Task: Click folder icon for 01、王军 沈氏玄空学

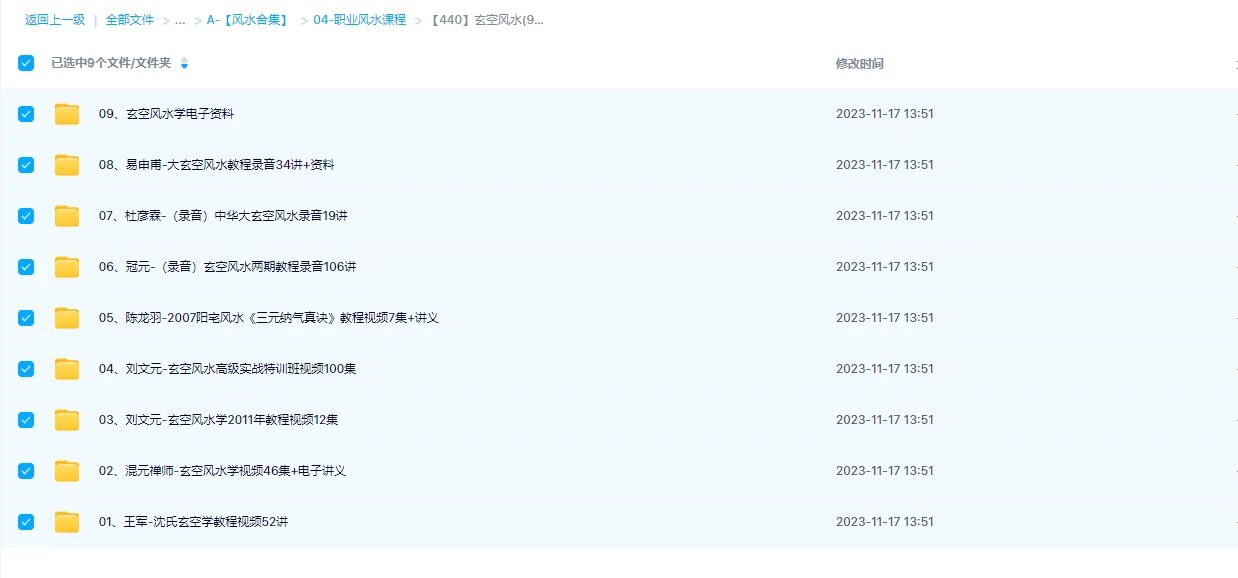Action: click(67, 522)
